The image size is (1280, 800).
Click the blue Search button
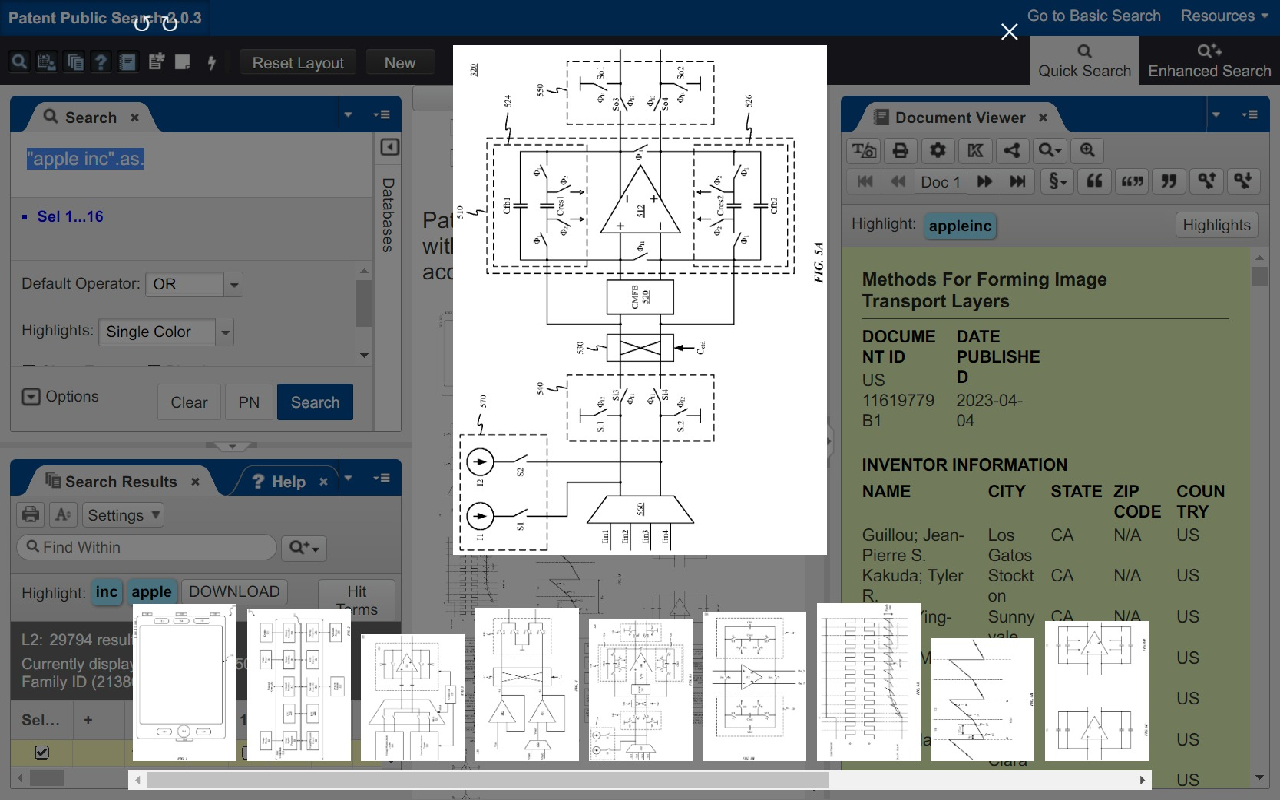tap(315, 402)
